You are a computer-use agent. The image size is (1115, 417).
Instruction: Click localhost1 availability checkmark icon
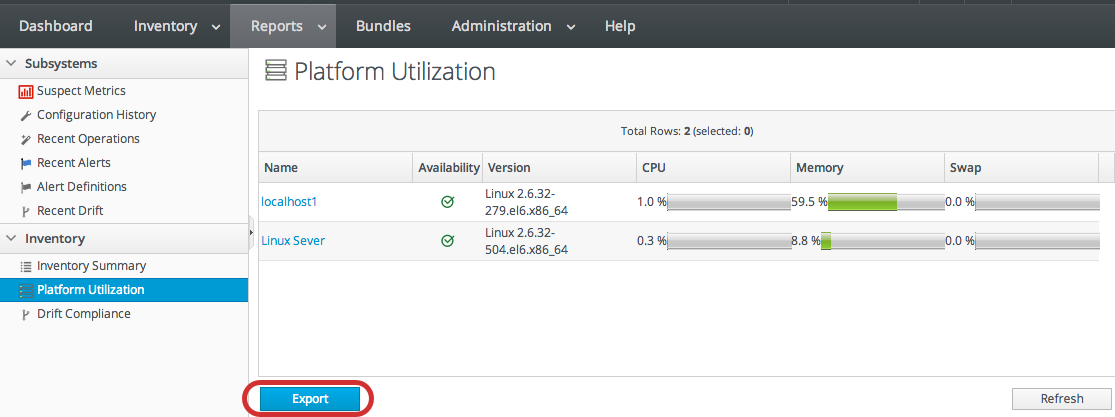[x=448, y=202]
